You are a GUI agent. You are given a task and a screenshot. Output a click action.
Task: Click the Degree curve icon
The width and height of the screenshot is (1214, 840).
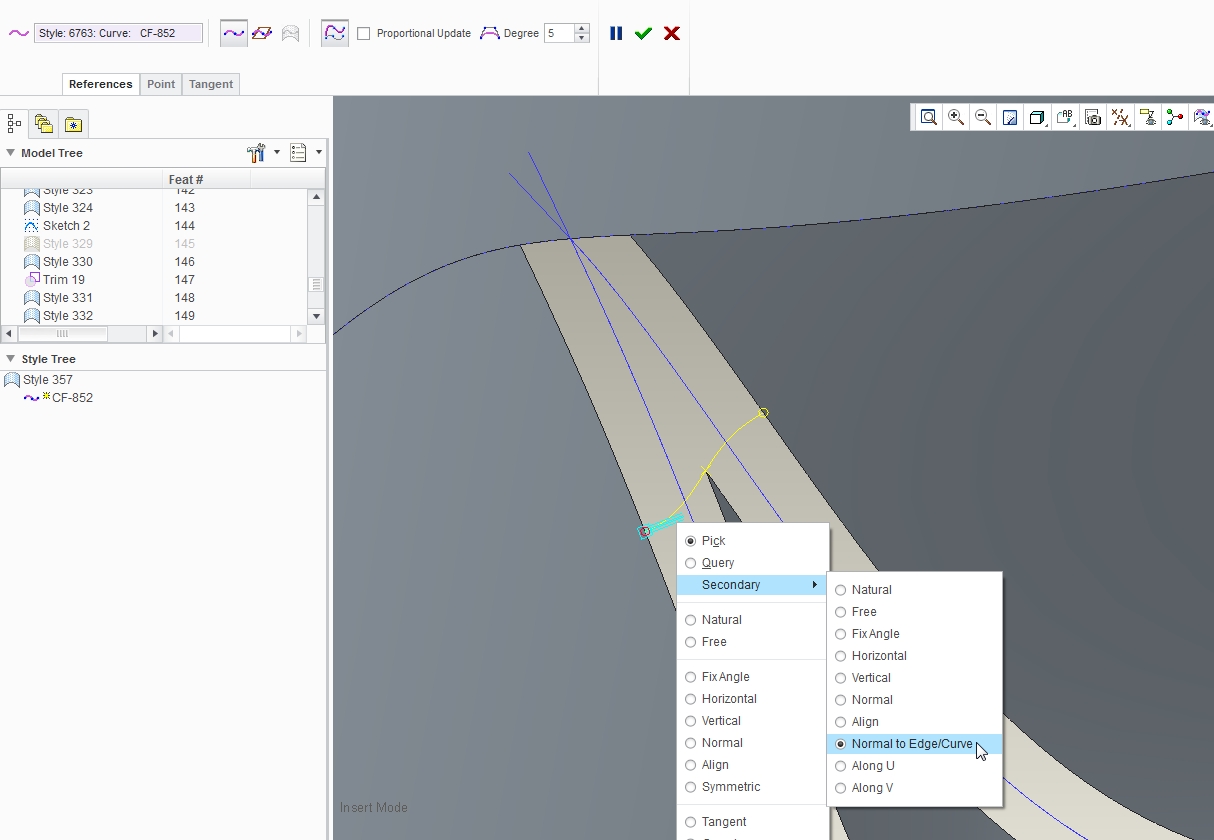(489, 33)
